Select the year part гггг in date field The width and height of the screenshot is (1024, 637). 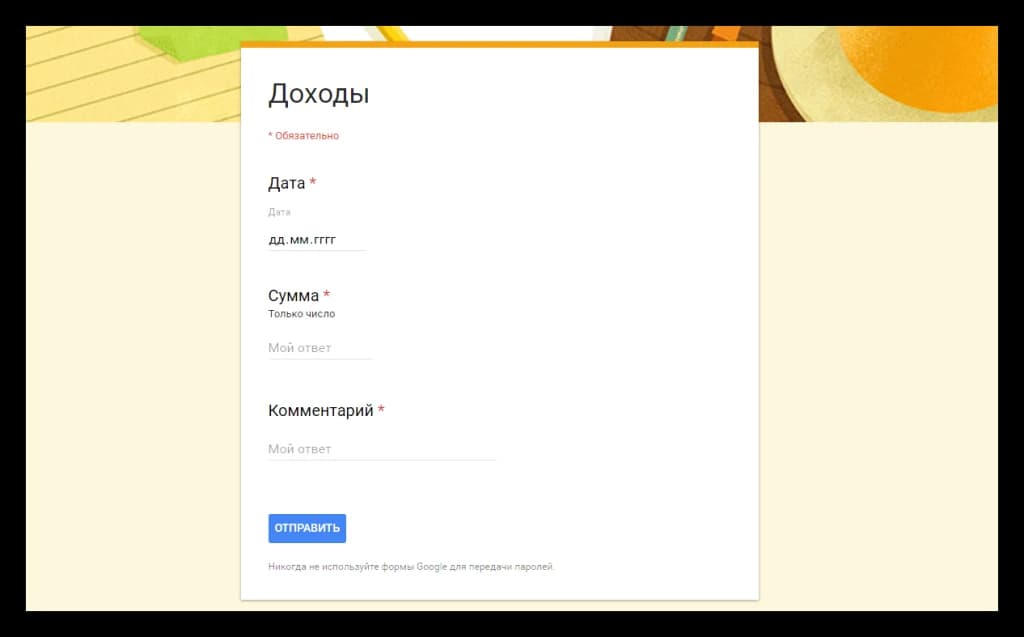[324, 240]
